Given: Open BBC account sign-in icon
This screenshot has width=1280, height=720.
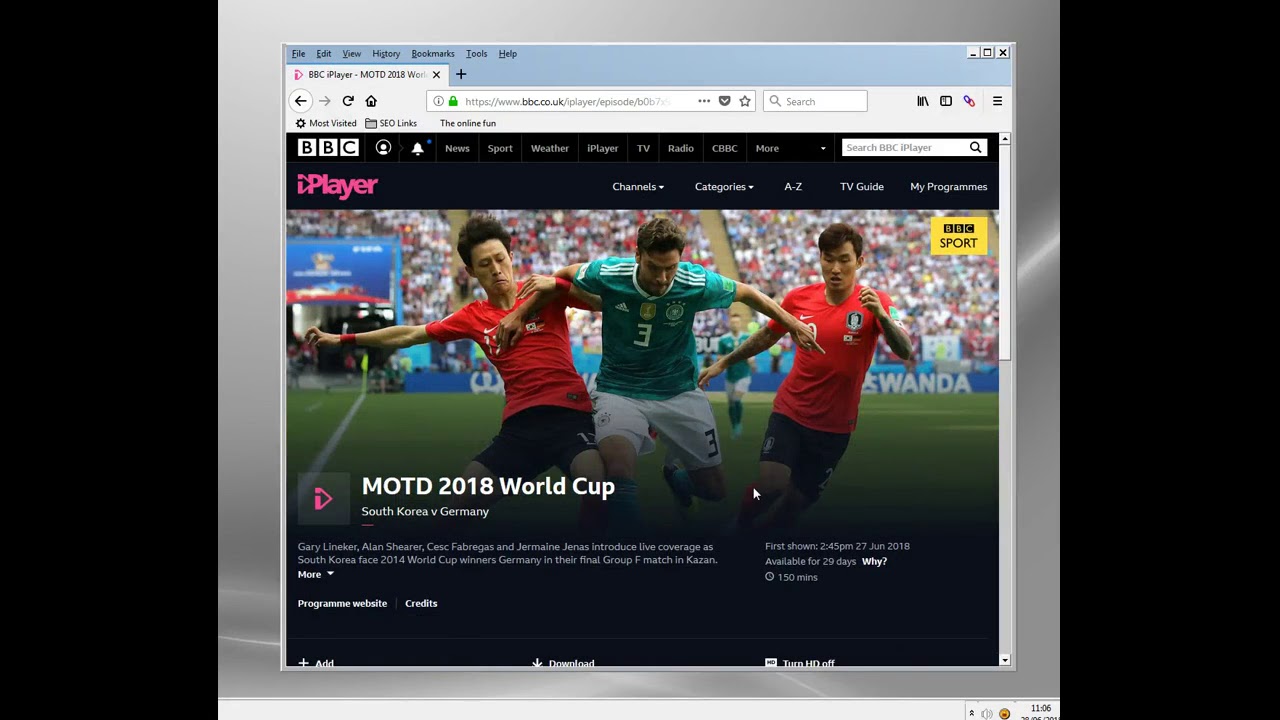Looking at the screenshot, I should [383, 148].
